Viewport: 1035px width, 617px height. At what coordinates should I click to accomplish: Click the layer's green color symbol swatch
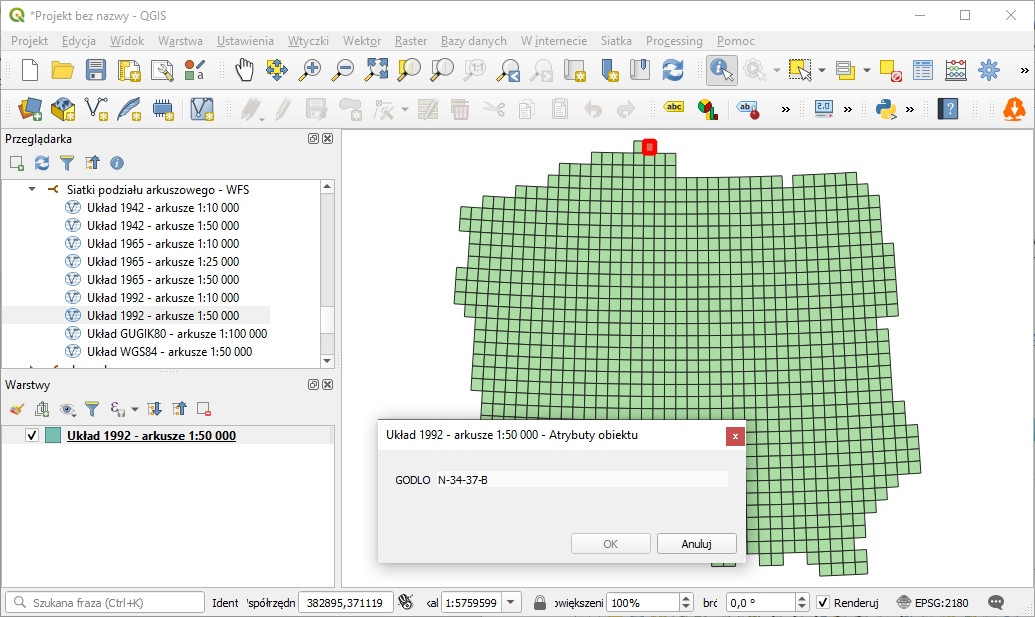[53, 436]
